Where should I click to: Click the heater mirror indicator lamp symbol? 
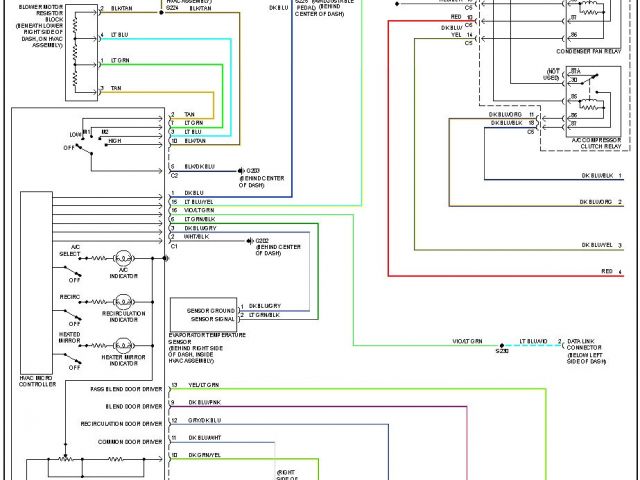click(x=124, y=345)
